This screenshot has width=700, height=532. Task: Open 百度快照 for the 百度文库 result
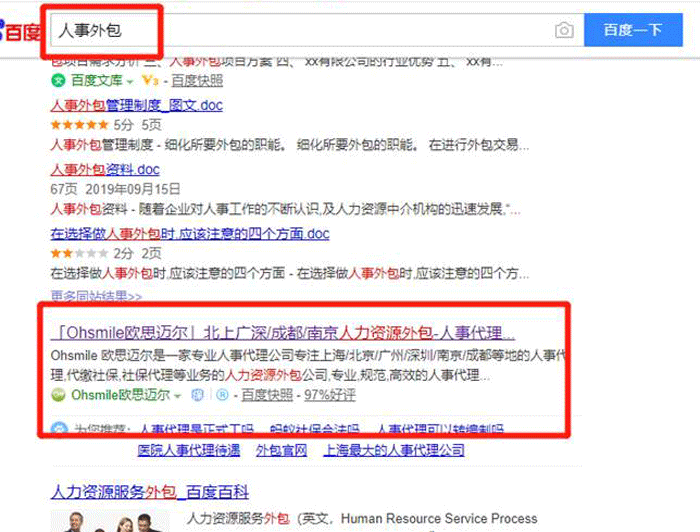click(x=197, y=80)
